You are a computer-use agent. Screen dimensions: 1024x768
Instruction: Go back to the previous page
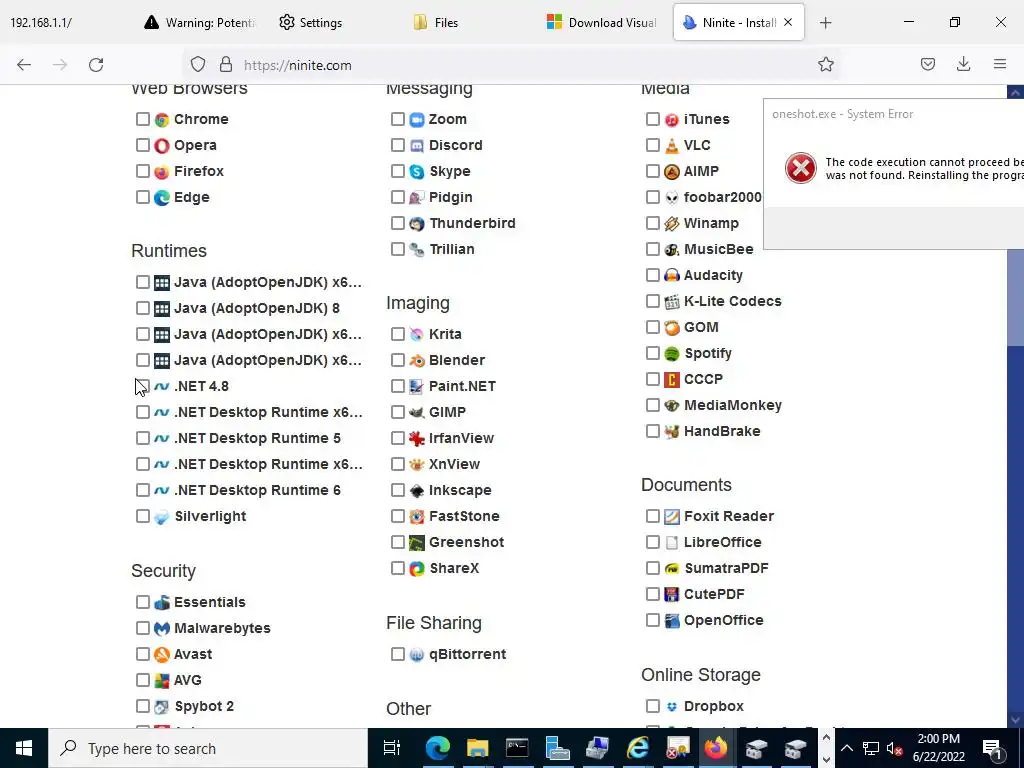click(x=24, y=65)
